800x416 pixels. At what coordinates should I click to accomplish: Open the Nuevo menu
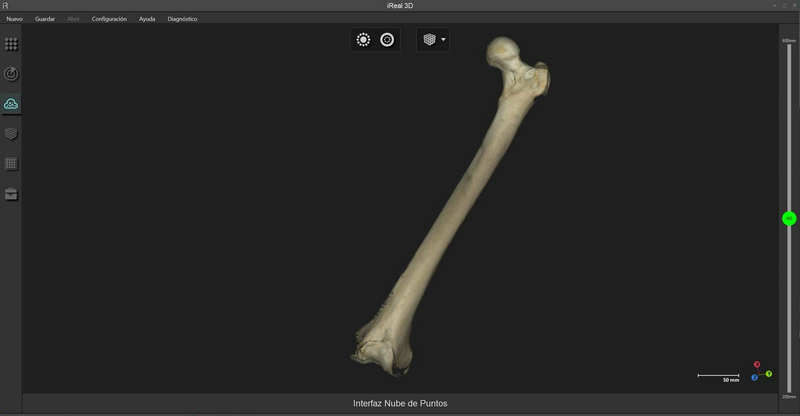[15, 19]
